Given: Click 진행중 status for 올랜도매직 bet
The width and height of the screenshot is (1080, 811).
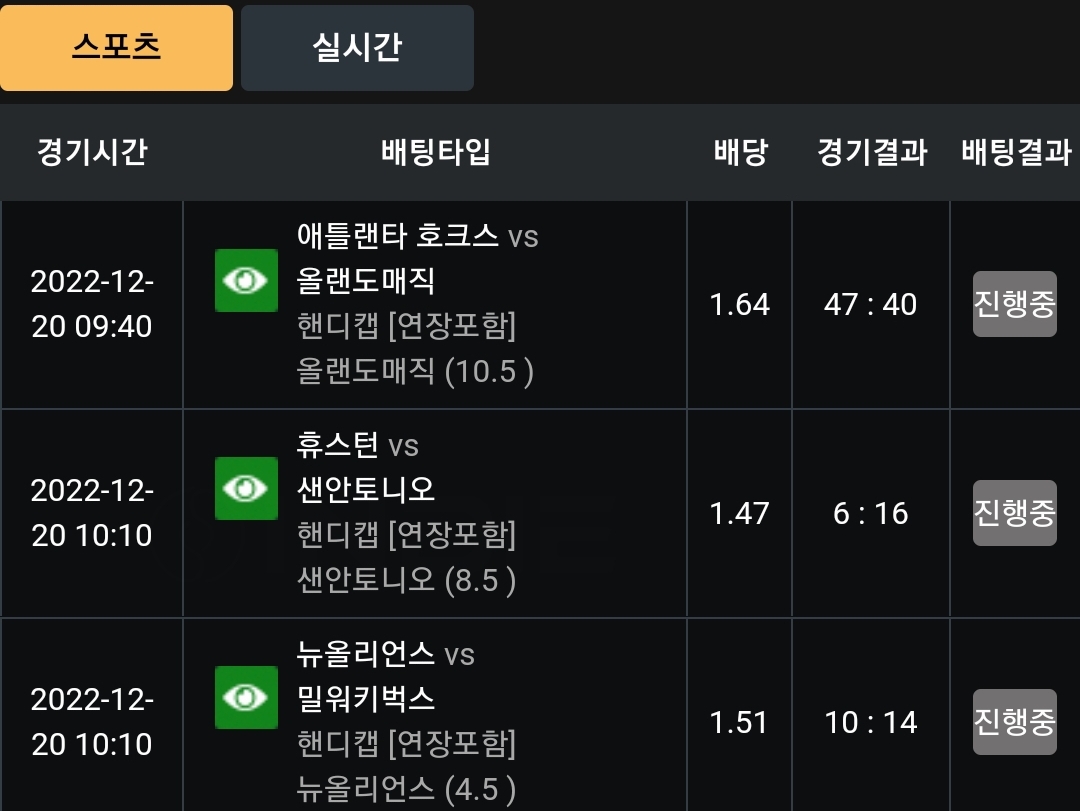Looking at the screenshot, I should point(1015,304).
